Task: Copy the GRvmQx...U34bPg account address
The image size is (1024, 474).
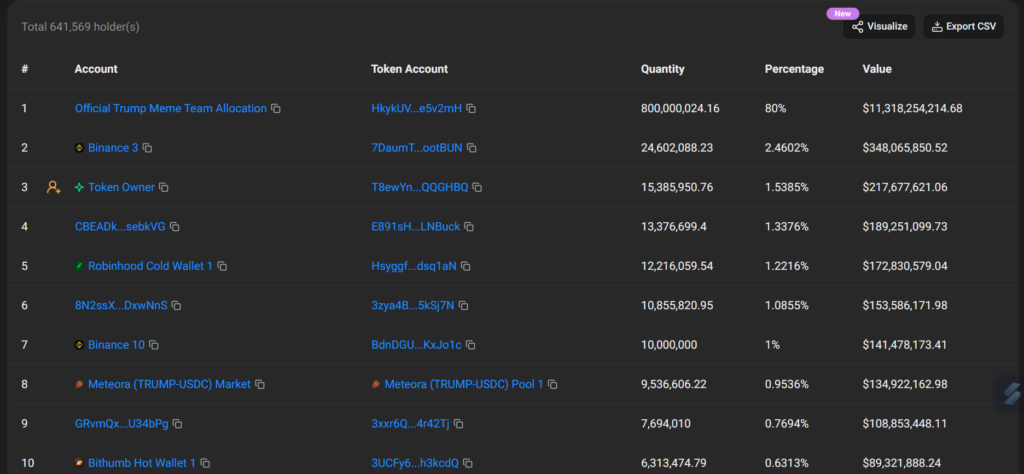Action: [x=178, y=424]
